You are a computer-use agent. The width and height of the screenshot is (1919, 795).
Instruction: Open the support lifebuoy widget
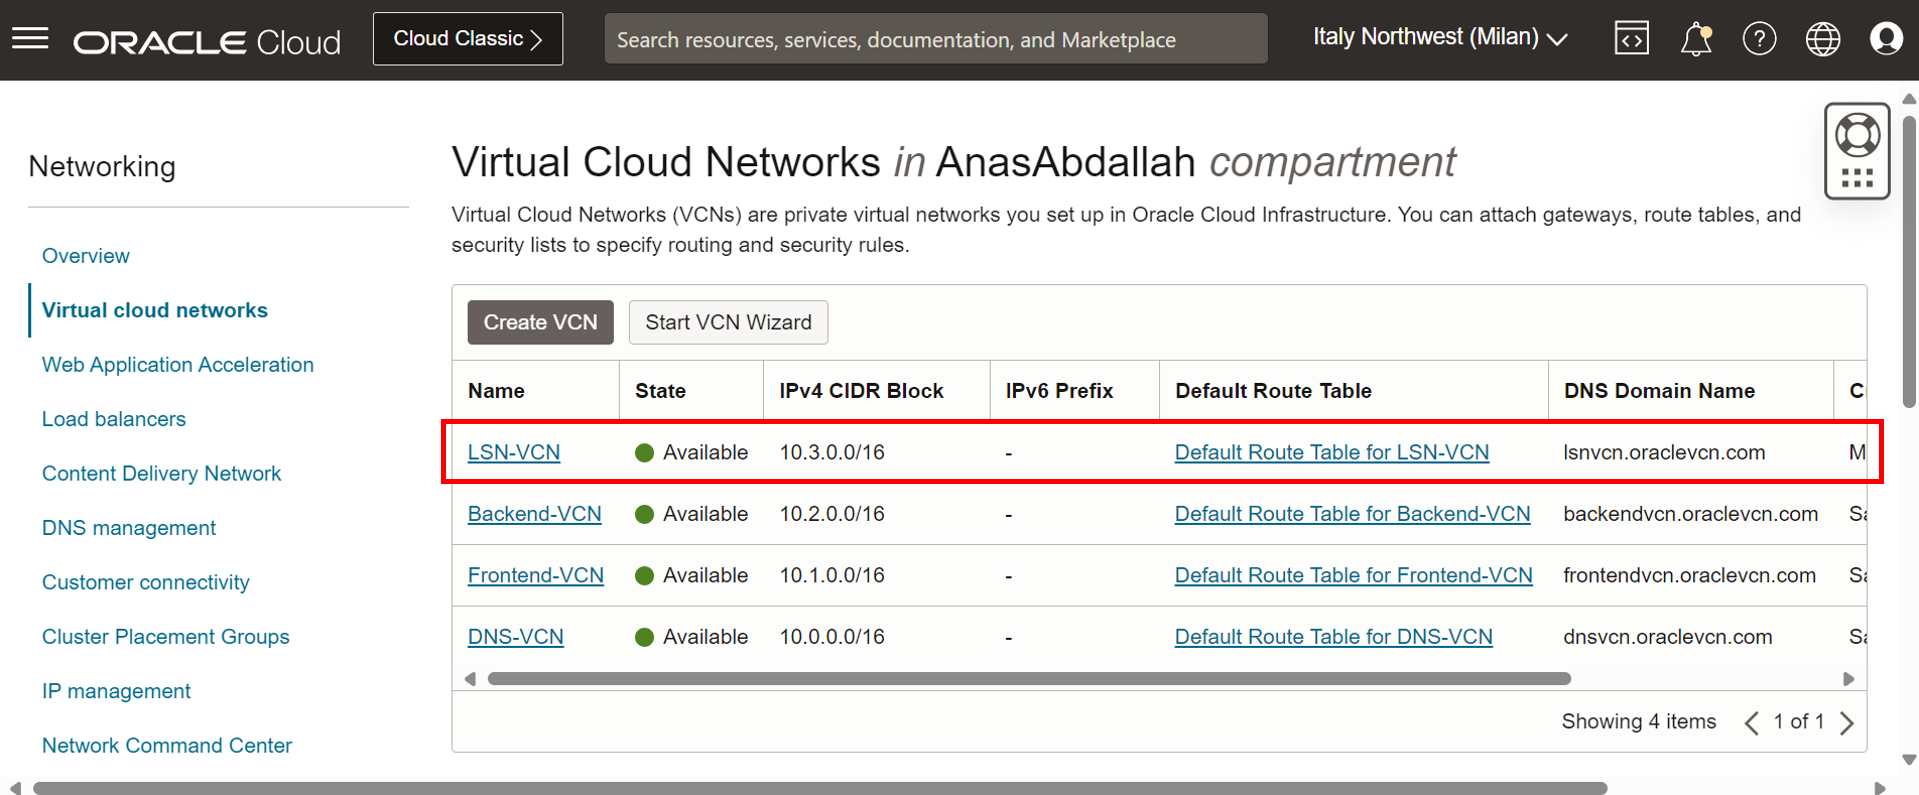pos(1857,151)
